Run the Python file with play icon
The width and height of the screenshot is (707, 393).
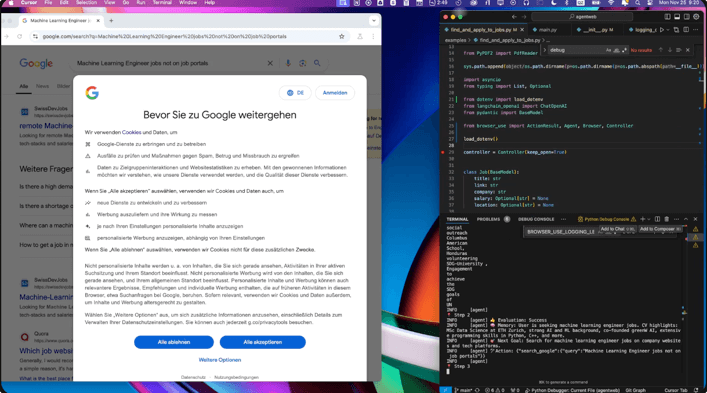[x=661, y=30]
